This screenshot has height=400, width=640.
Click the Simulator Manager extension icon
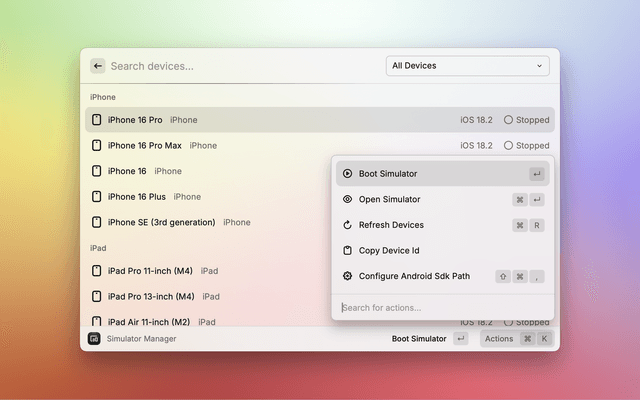[x=94, y=339]
